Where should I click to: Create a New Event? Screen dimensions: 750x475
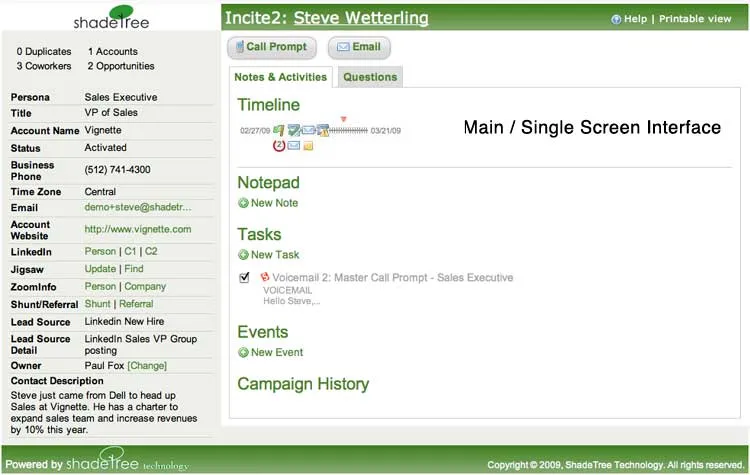(x=277, y=353)
